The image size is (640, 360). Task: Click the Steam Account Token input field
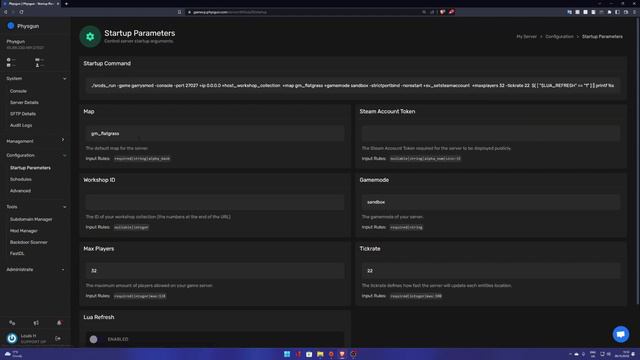[x=491, y=133]
